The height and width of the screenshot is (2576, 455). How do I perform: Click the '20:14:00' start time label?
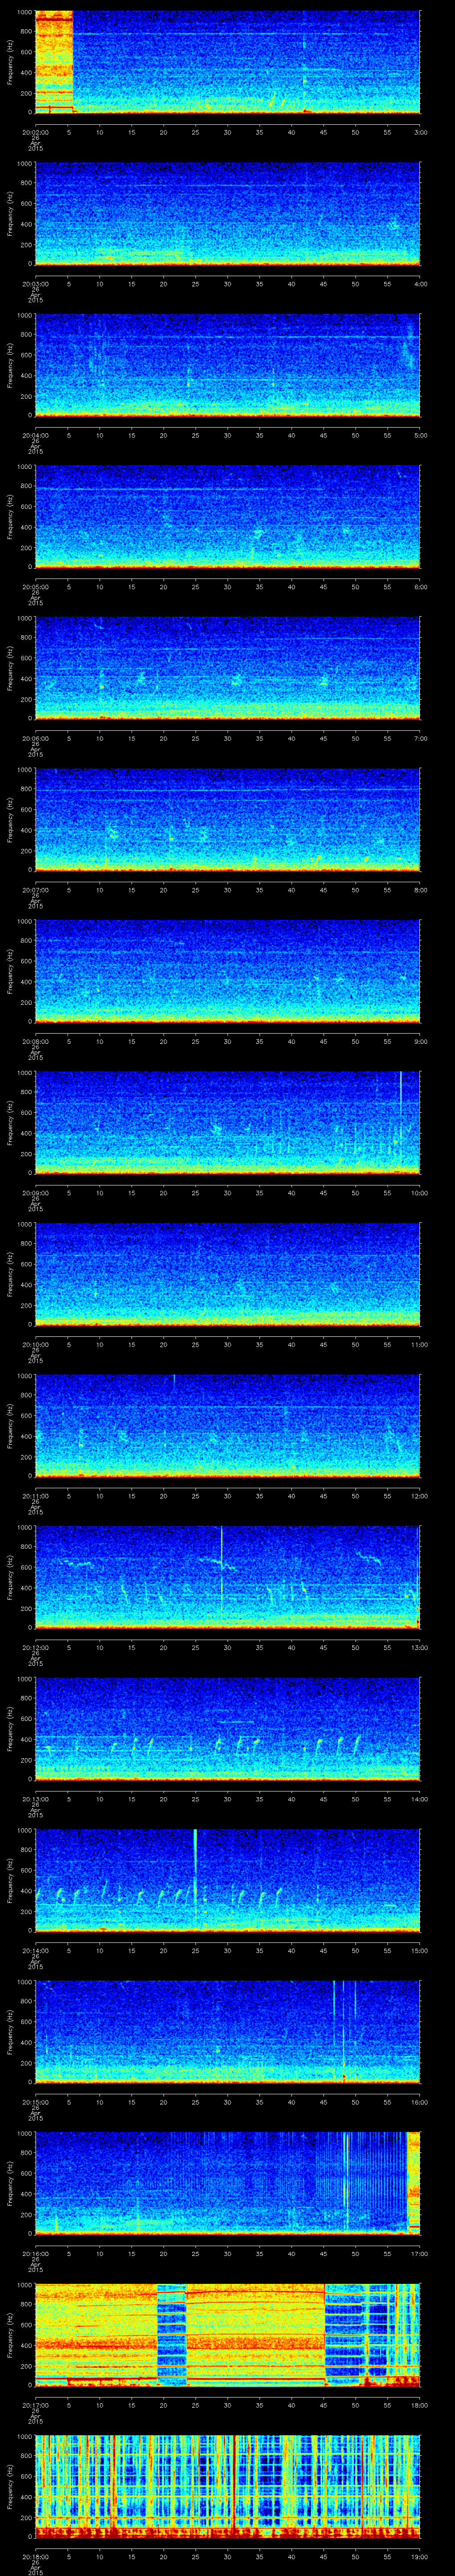pyautogui.click(x=35, y=1950)
